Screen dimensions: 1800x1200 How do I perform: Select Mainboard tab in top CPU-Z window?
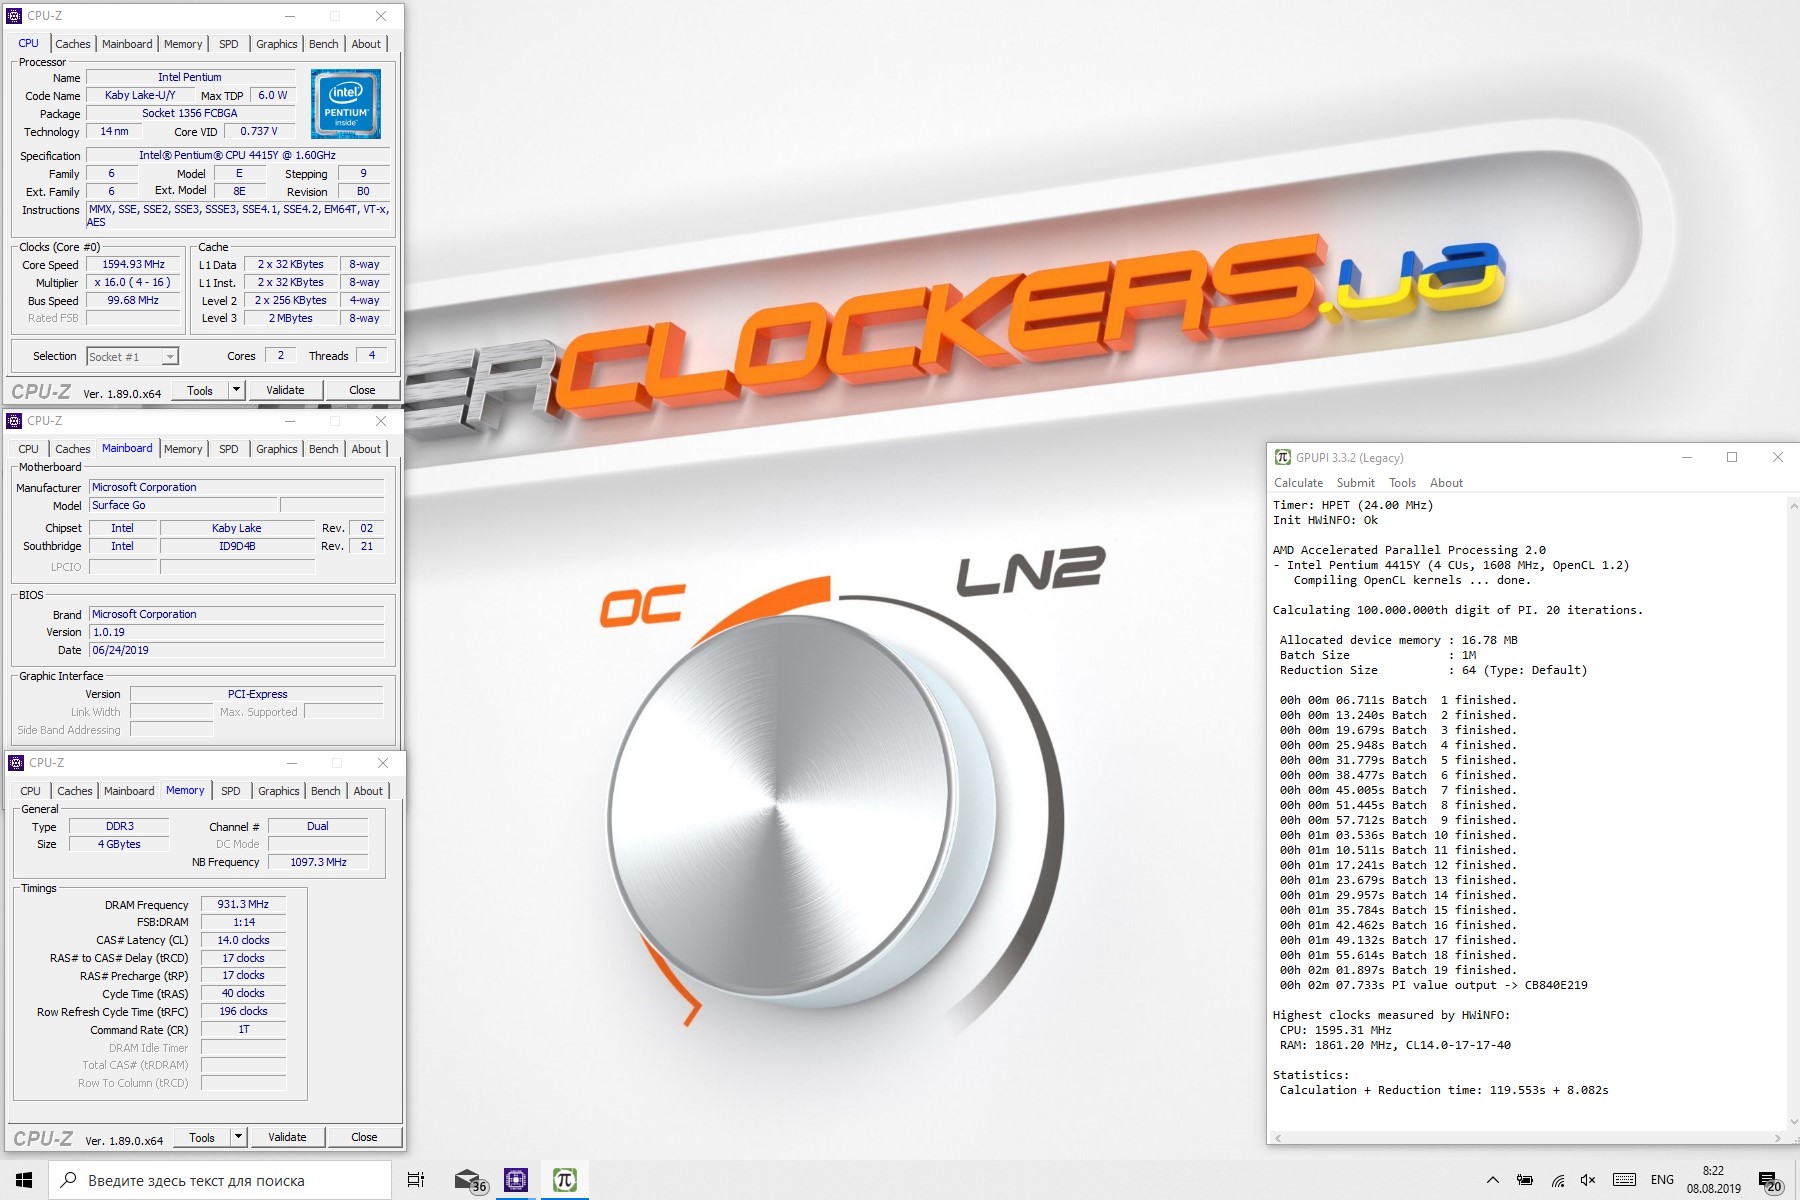[127, 44]
